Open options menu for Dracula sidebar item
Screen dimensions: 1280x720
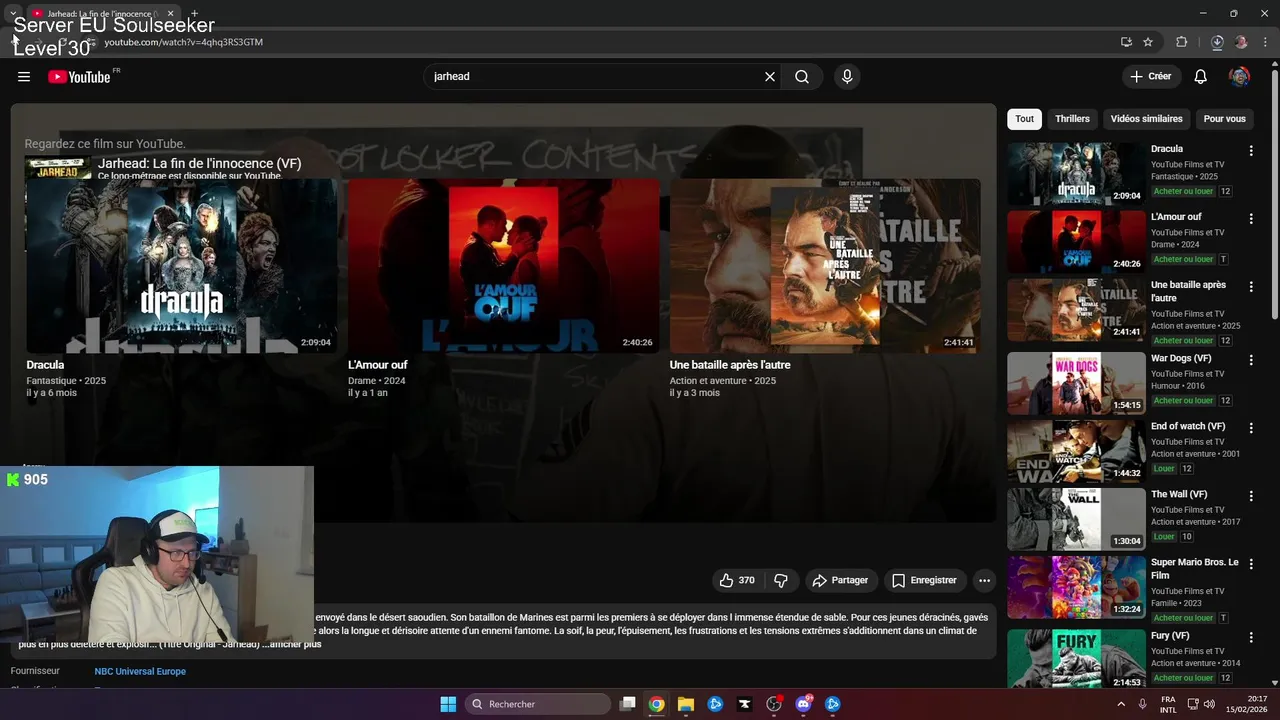click(1251, 151)
